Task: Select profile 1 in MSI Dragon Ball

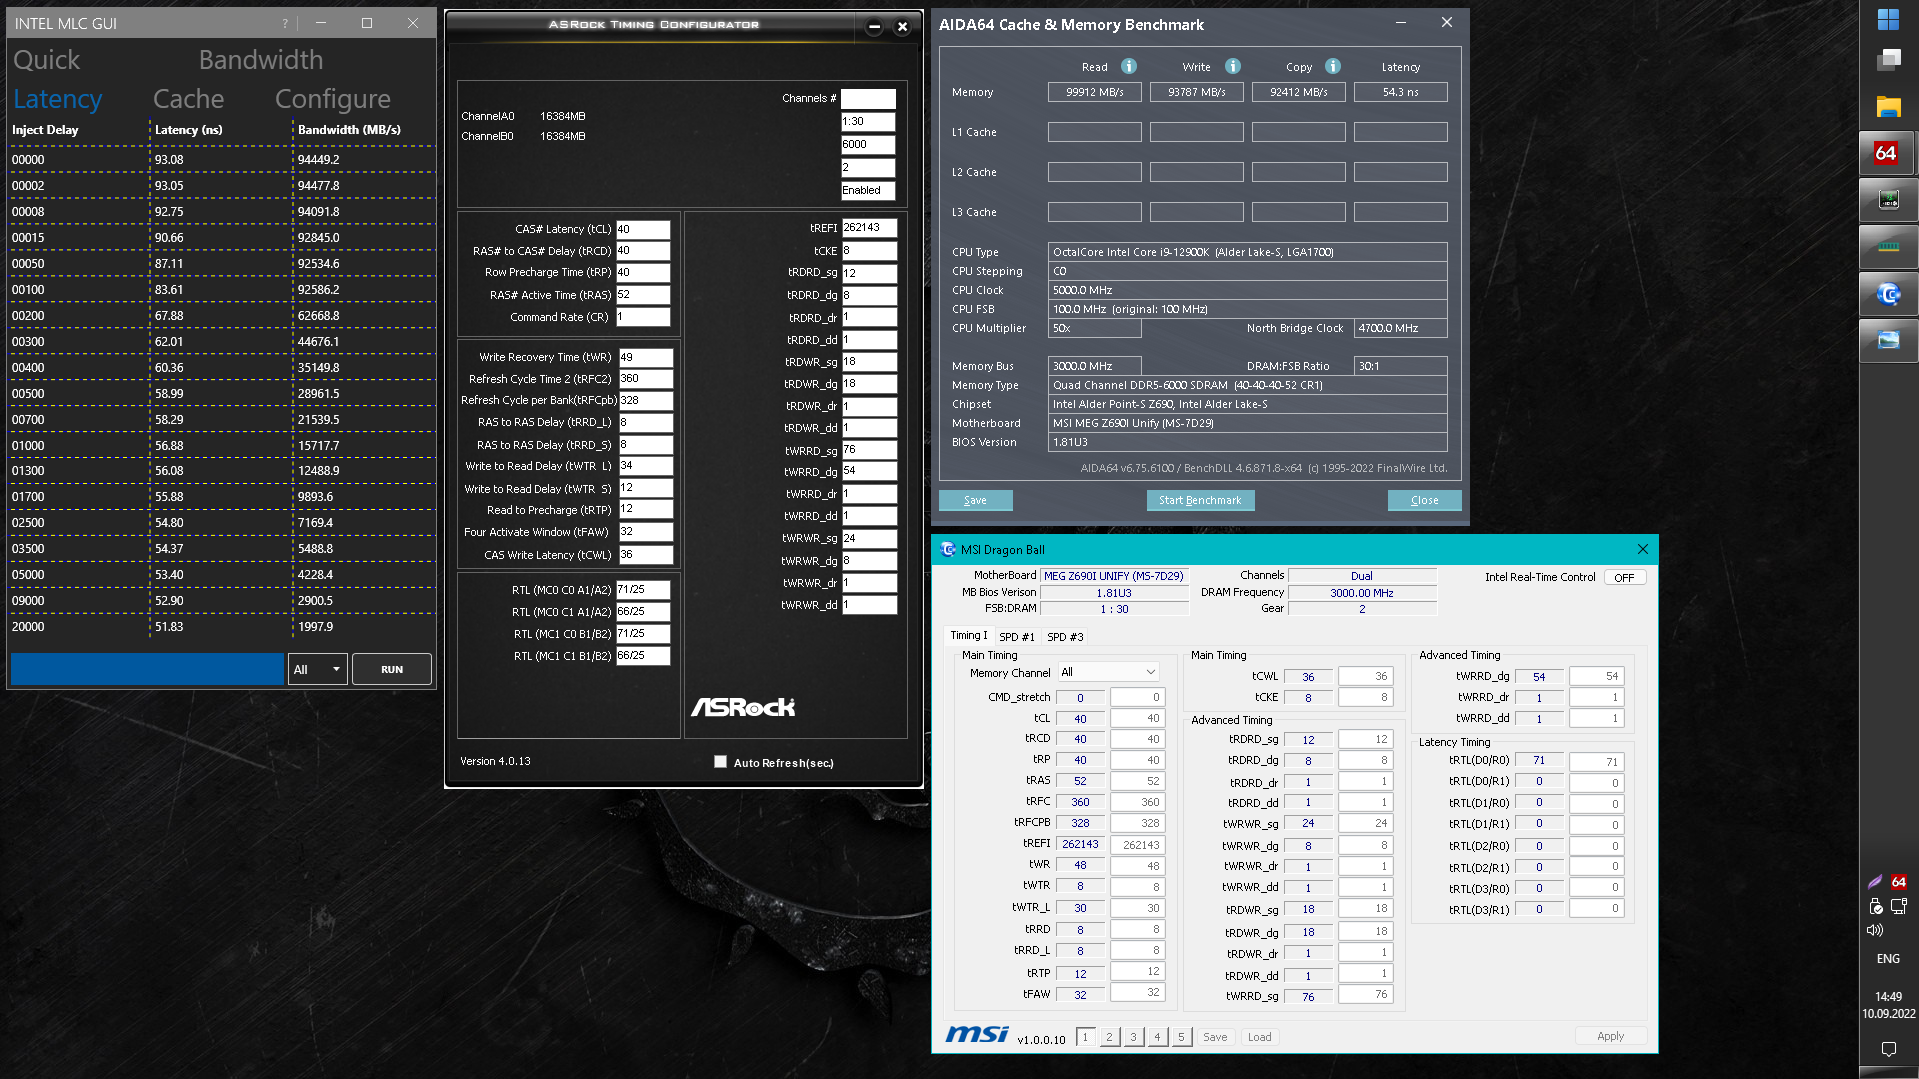Action: point(1085,1037)
